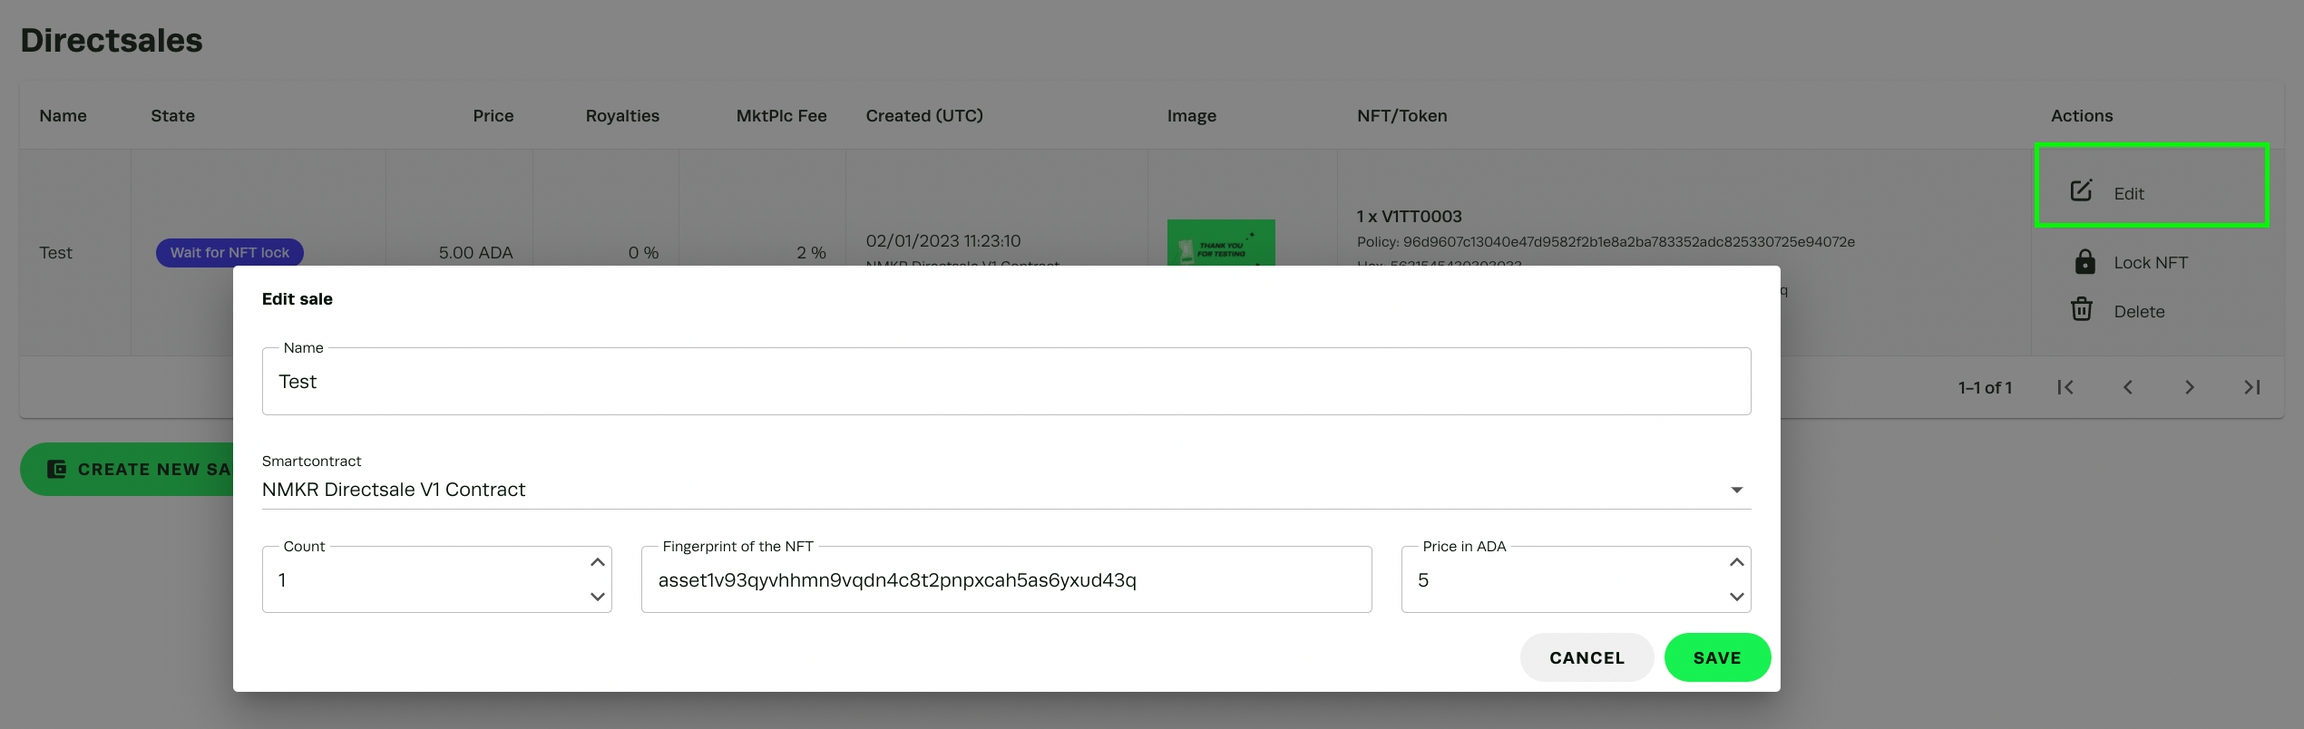Click the Edit pencil icon in Actions
2304x729 pixels.
[2081, 191]
